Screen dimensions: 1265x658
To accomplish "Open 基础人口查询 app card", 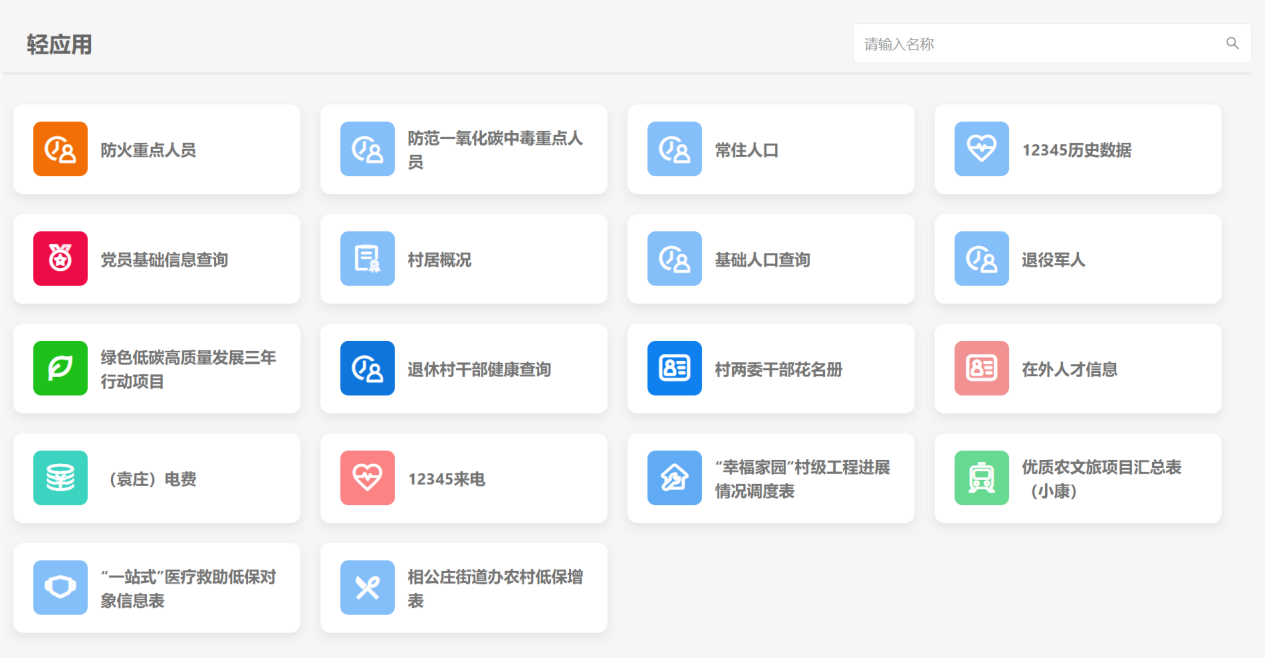I will [770, 259].
